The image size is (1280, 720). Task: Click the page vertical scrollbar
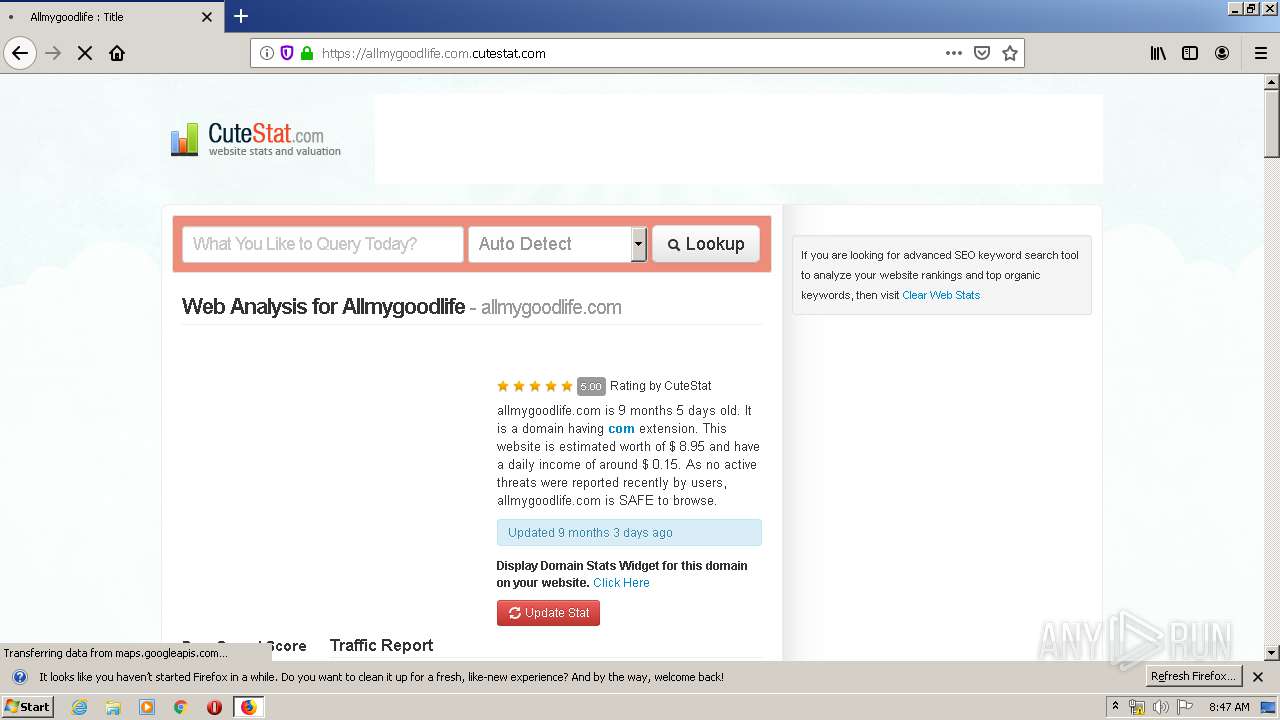point(1272,124)
